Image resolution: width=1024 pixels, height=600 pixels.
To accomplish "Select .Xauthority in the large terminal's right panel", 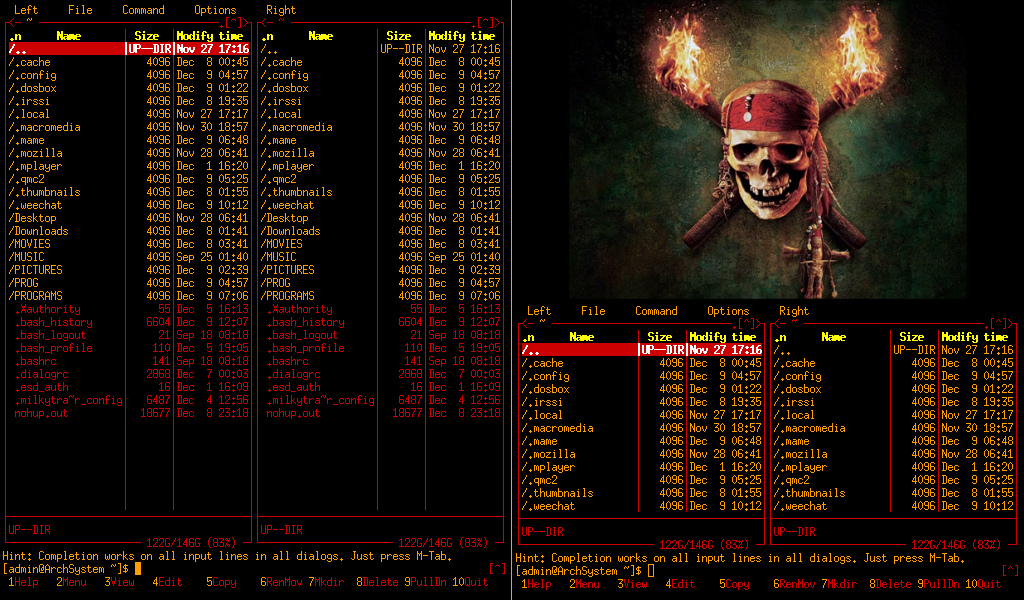I will [x=381, y=309].
